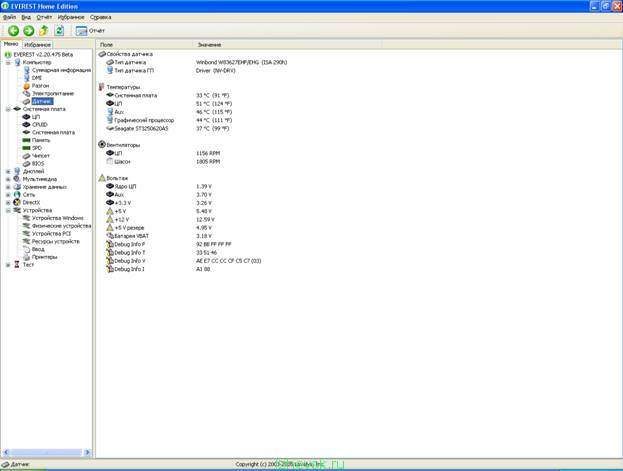This screenshot has height=471, width=623.
Task: Select the Тип датчика row
Action: (197, 62)
